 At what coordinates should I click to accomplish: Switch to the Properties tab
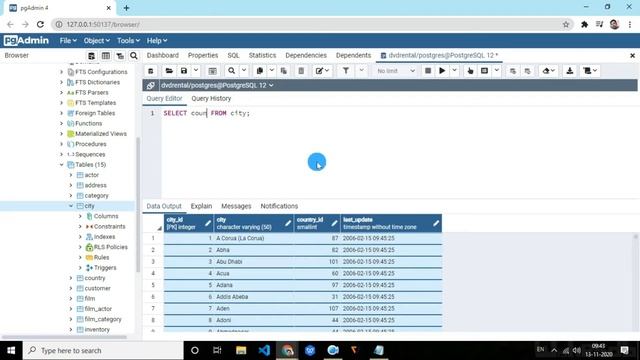pos(203,56)
